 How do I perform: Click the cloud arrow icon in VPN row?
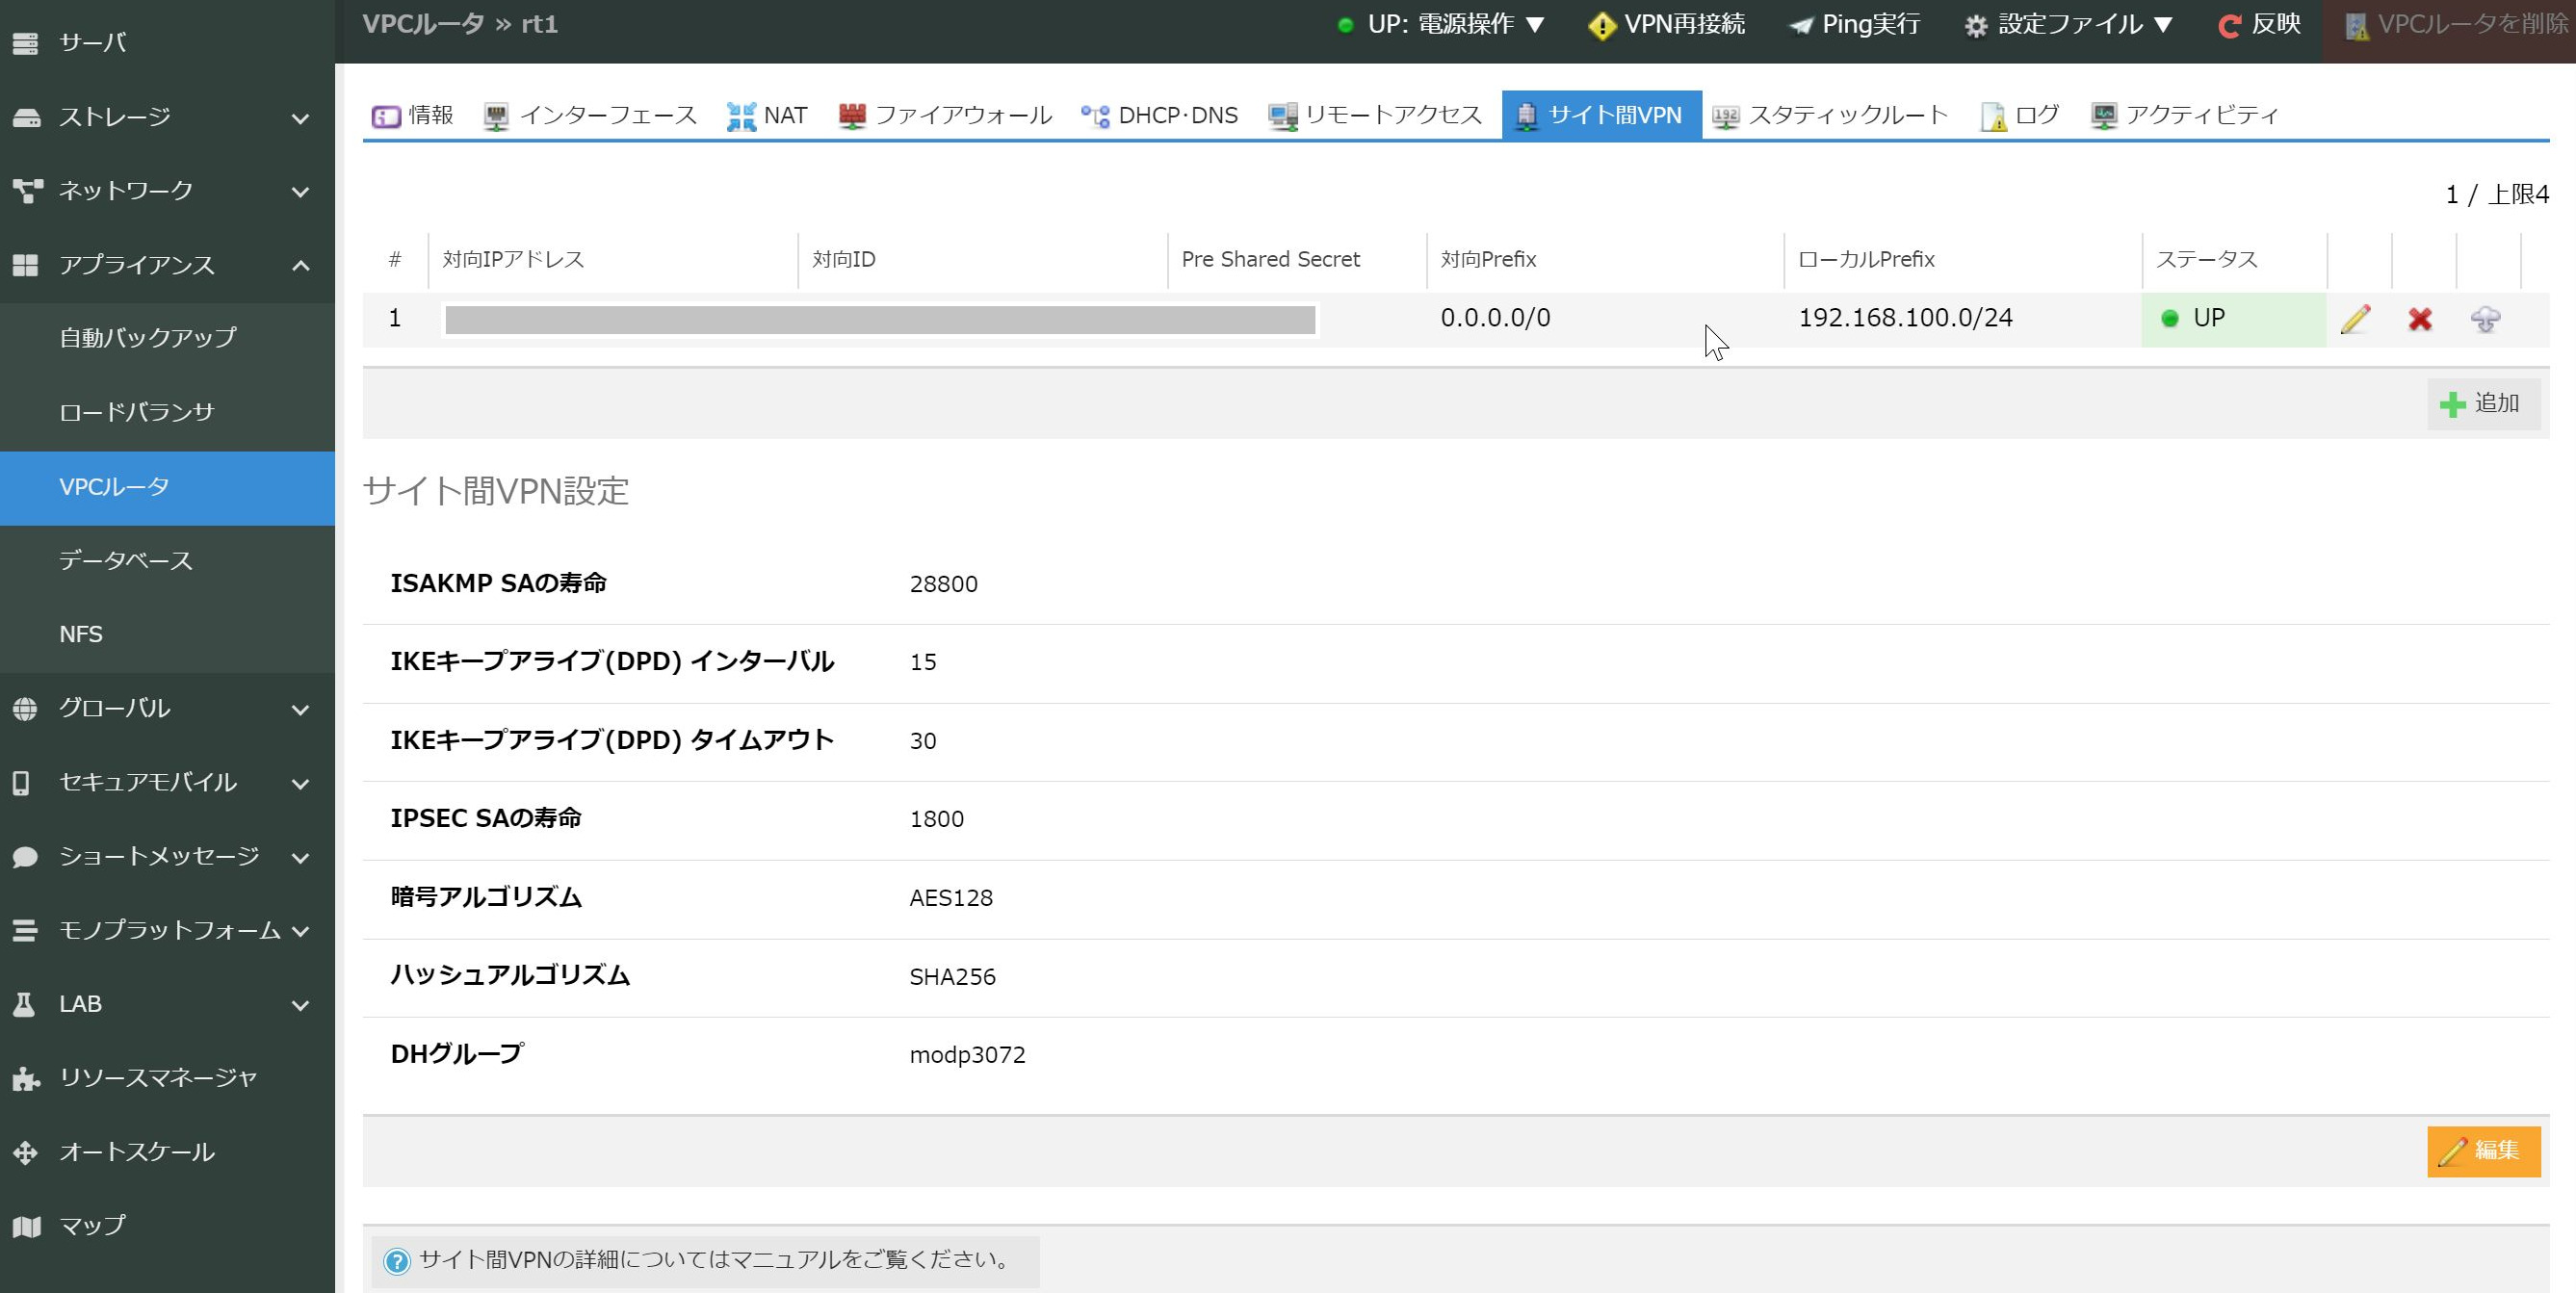pyautogui.click(x=2485, y=319)
